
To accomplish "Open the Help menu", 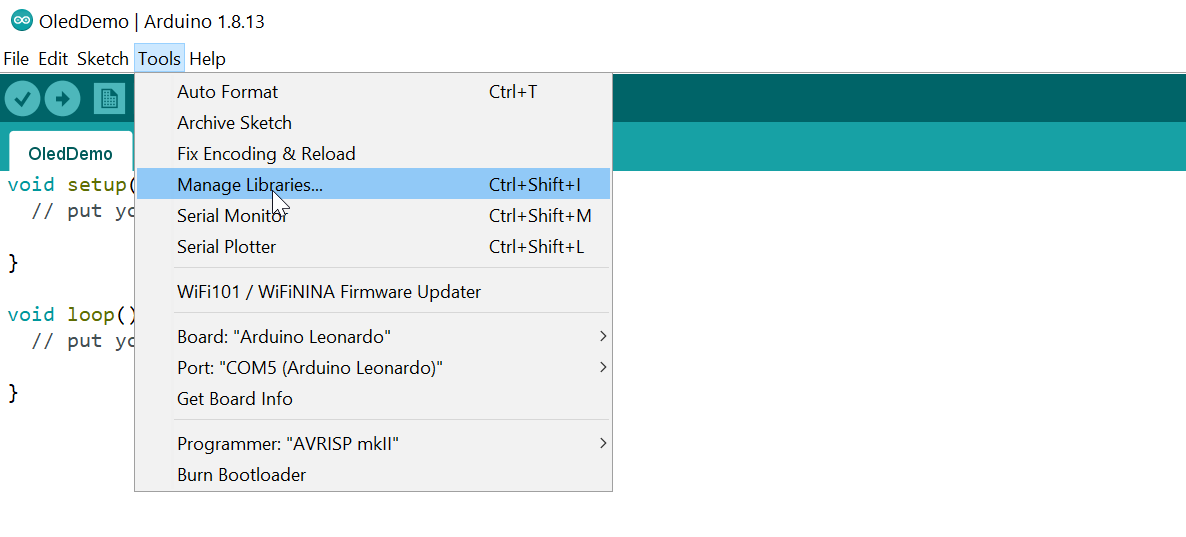I will [x=207, y=58].
